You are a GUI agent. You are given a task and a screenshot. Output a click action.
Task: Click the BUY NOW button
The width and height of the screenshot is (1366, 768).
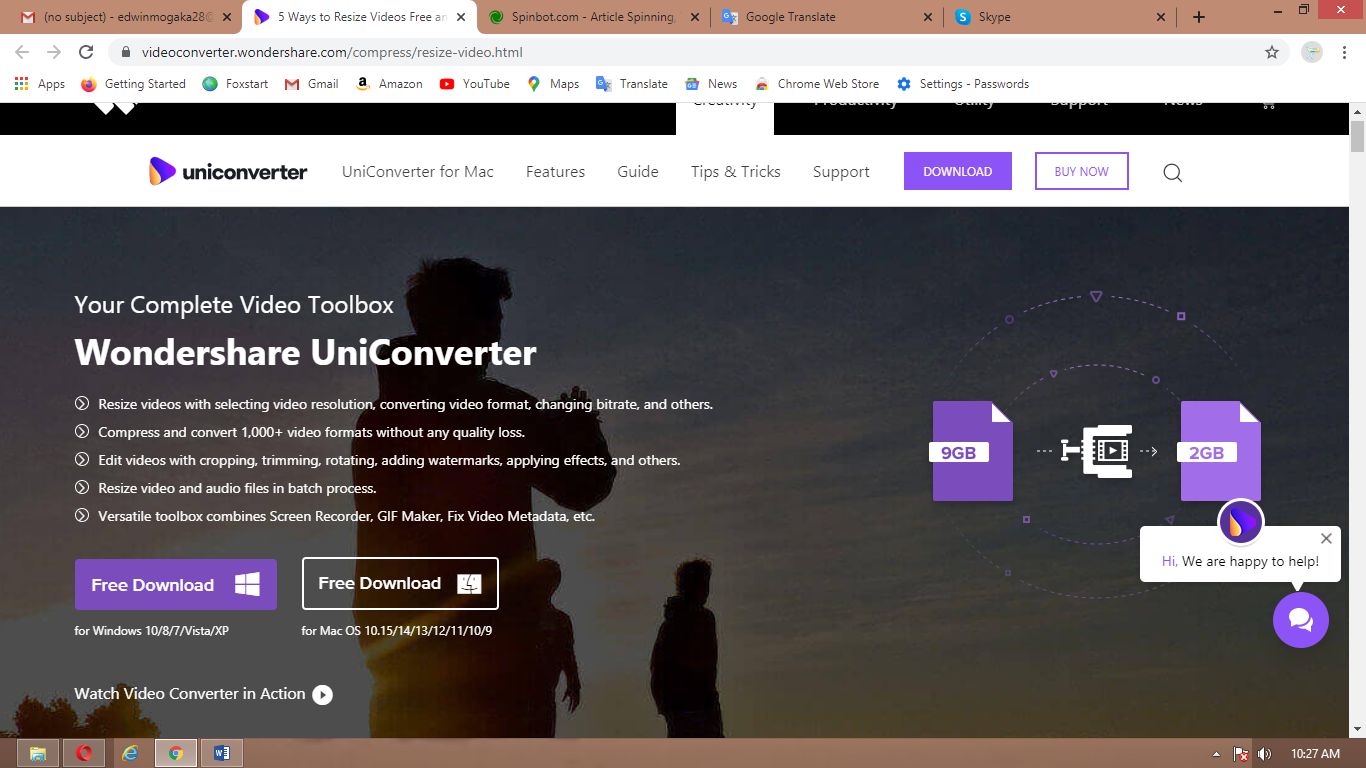(x=1082, y=171)
